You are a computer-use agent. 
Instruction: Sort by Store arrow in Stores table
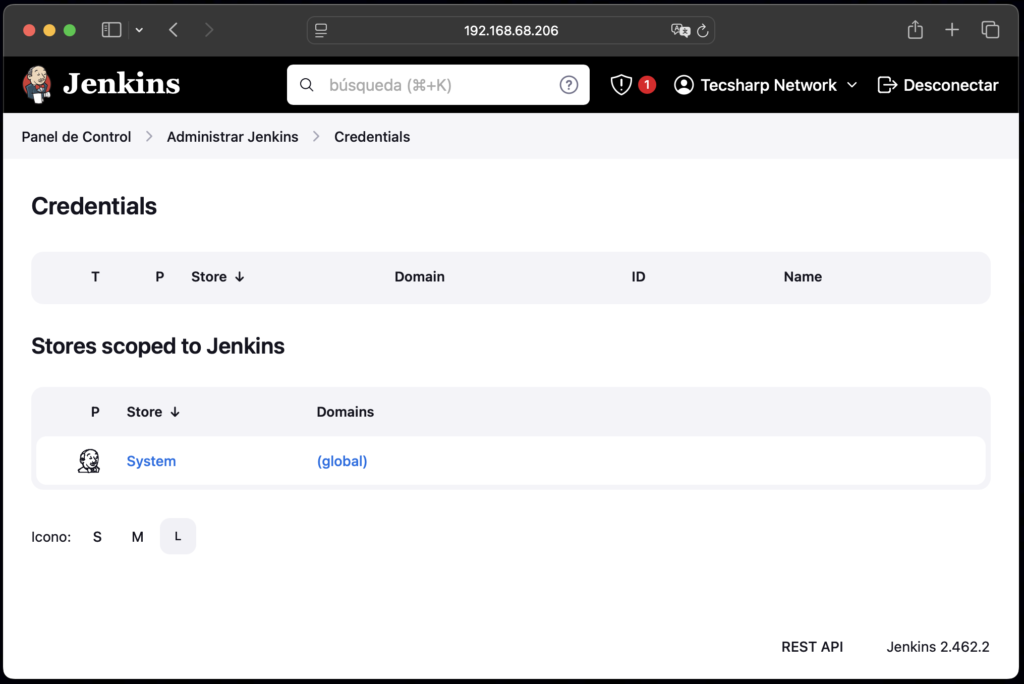(x=175, y=412)
